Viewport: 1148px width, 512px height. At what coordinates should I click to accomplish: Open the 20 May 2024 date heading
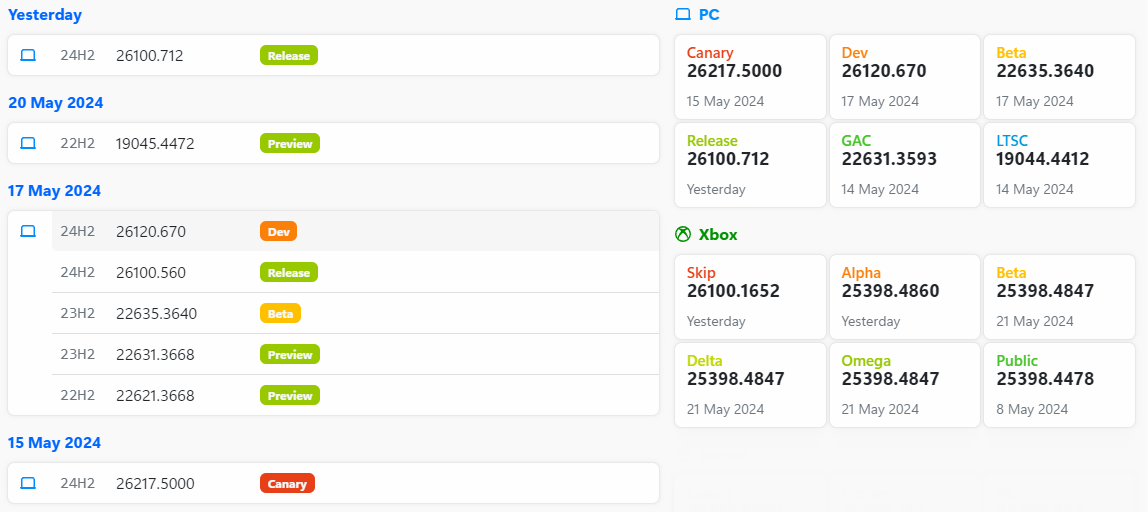56,103
